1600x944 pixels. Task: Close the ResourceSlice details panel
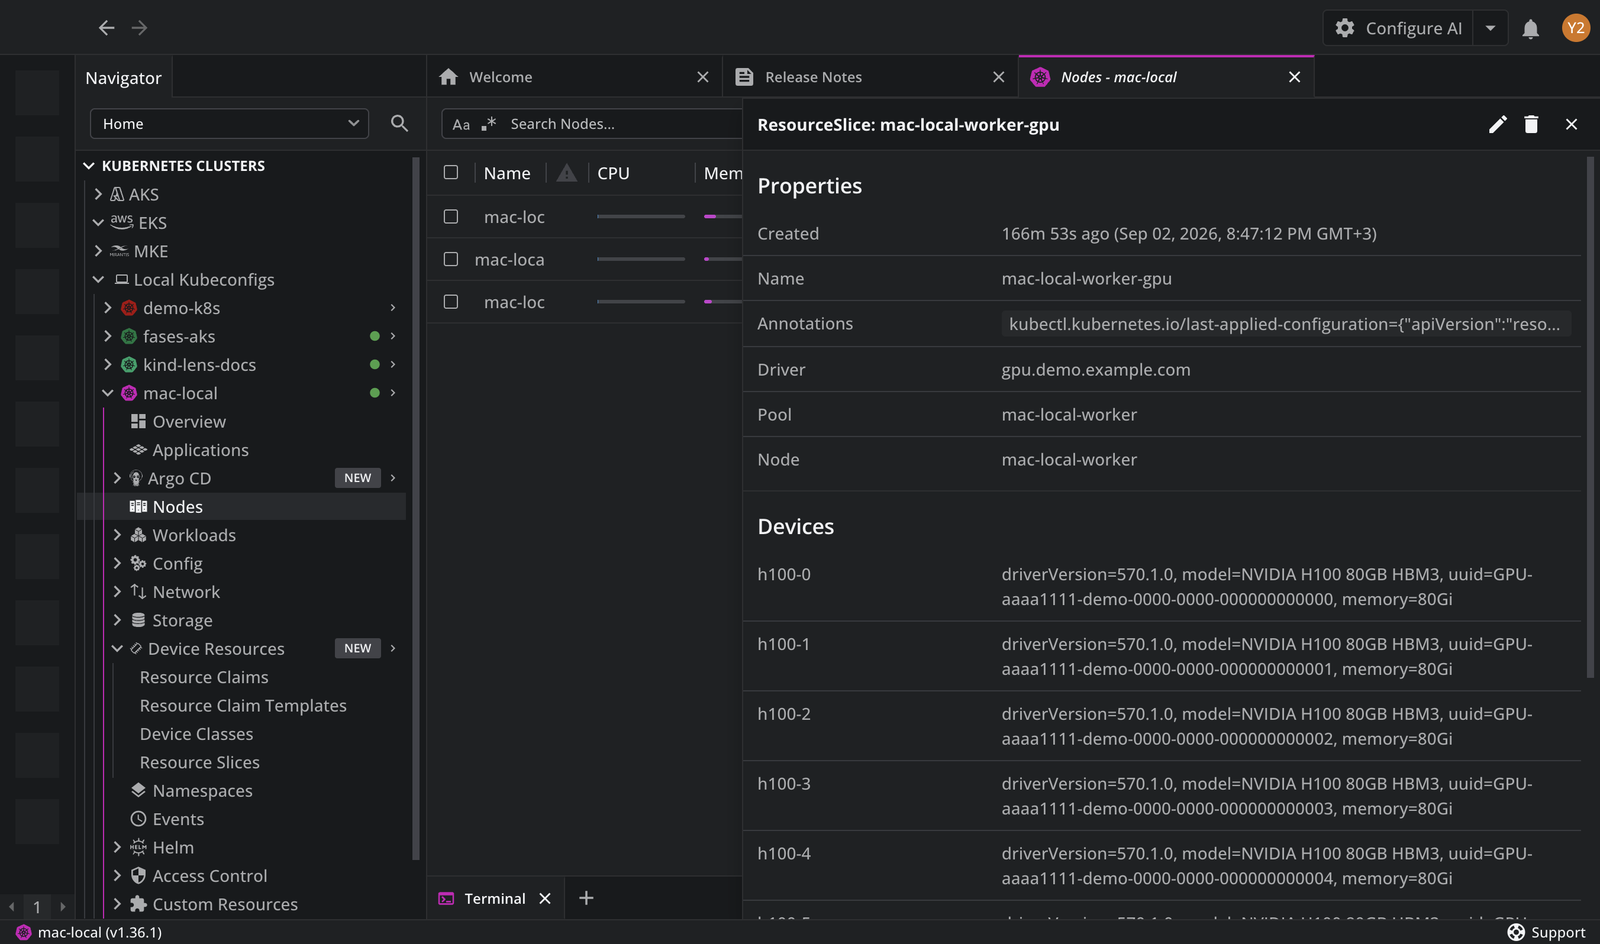[x=1571, y=124]
